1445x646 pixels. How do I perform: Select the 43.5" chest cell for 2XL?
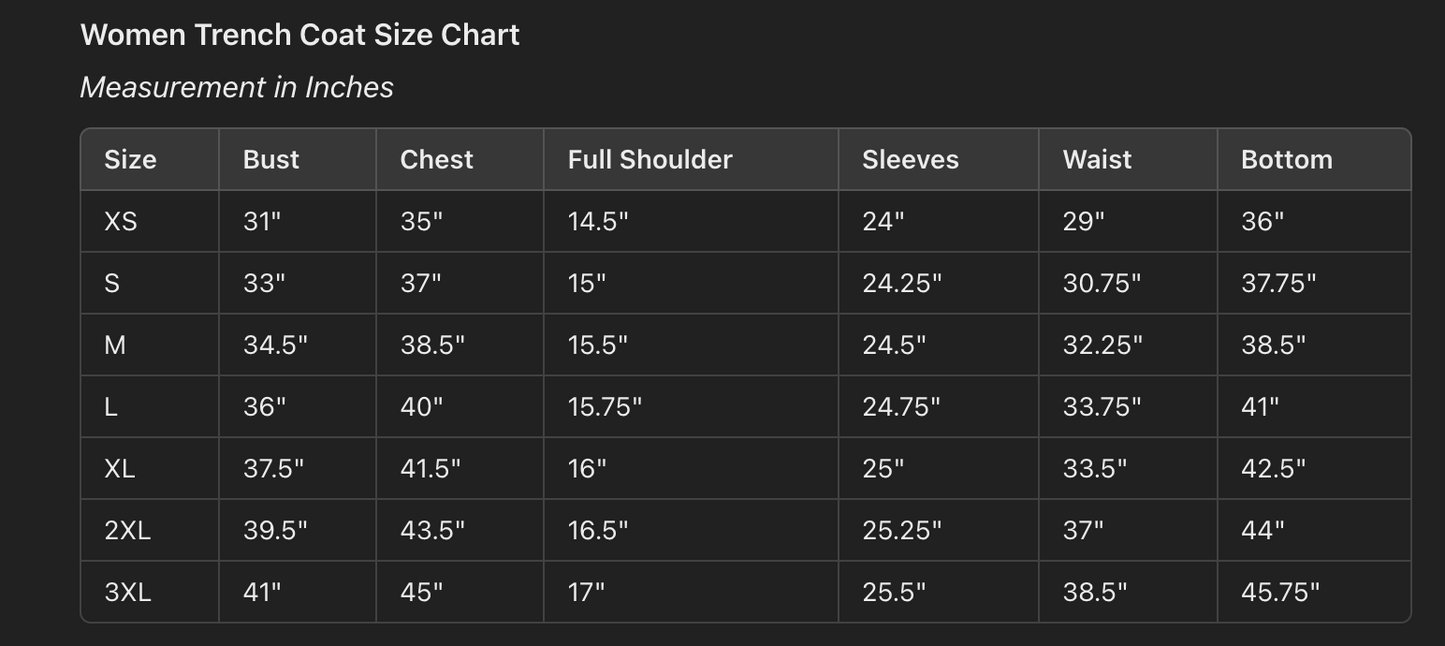[432, 531]
